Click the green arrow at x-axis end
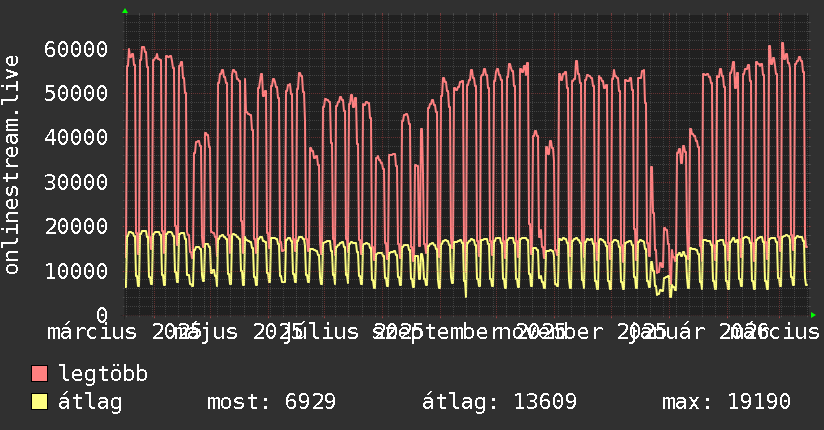The height and width of the screenshot is (430, 824). point(813,315)
